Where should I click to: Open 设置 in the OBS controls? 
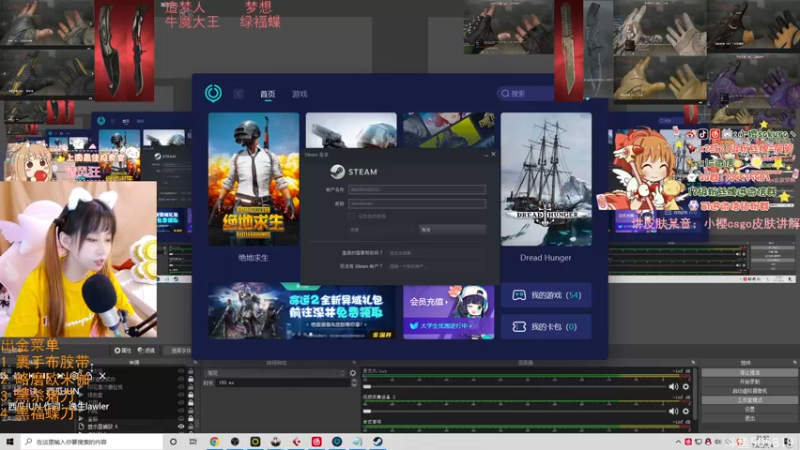click(x=749, y=409)
